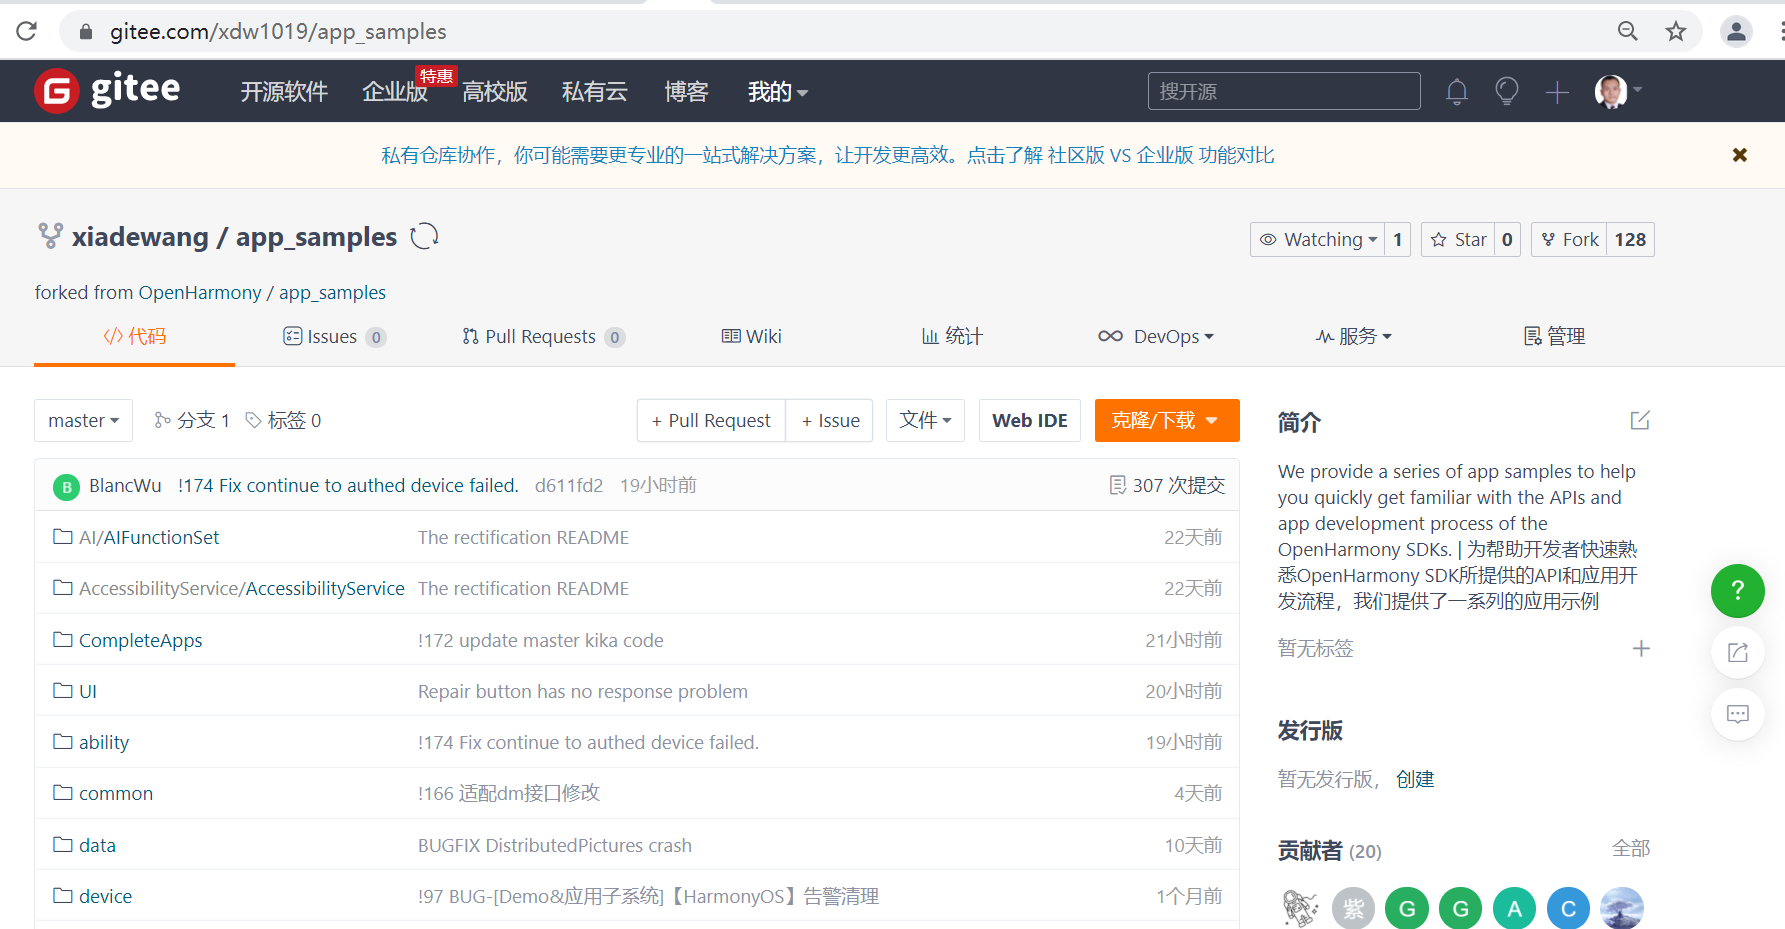
Task: Fork the repository
Action: click(x=1569, y=239)
